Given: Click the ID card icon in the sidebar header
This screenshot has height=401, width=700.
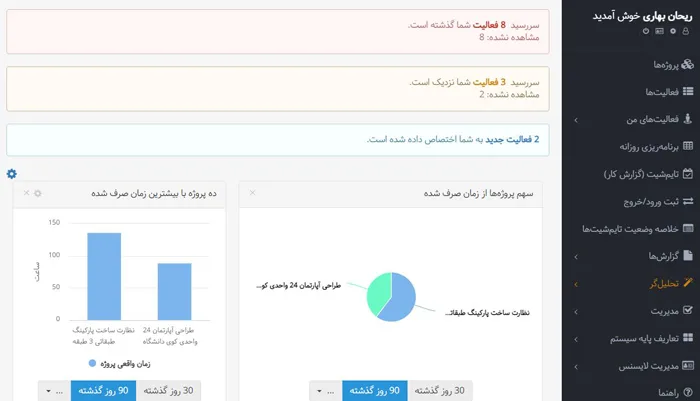Looking at the screenshot, I should 659,31.
